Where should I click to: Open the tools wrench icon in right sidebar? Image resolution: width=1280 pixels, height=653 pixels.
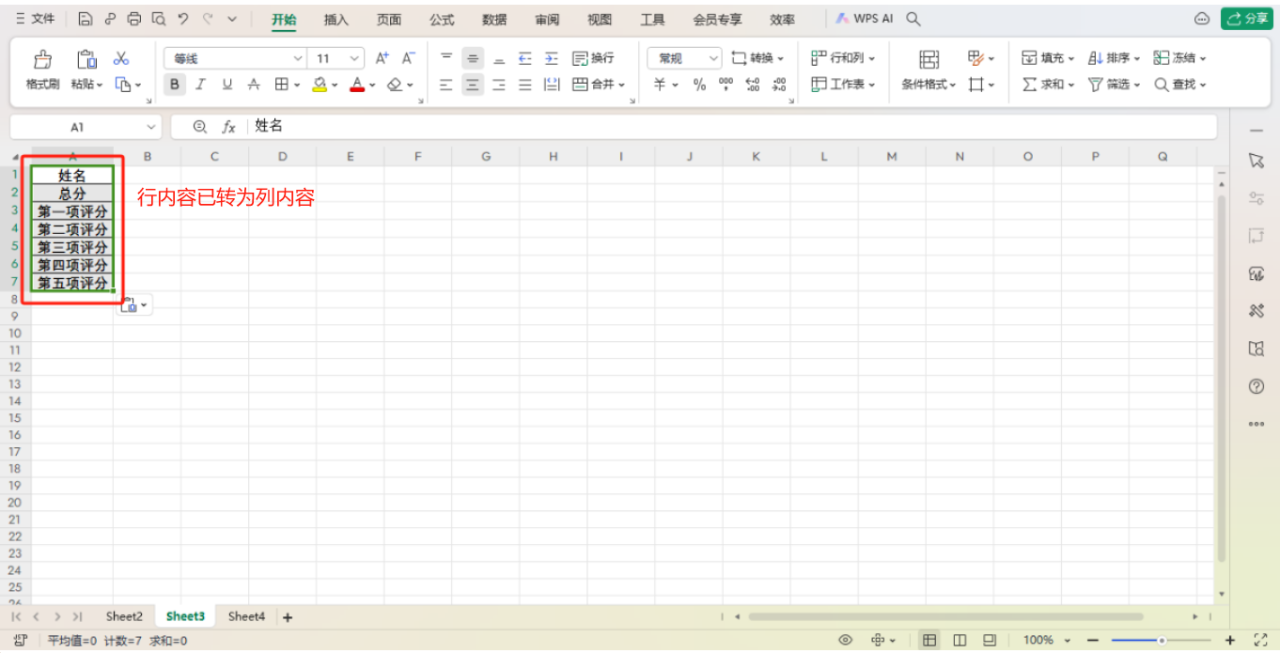click(1257, 311)
